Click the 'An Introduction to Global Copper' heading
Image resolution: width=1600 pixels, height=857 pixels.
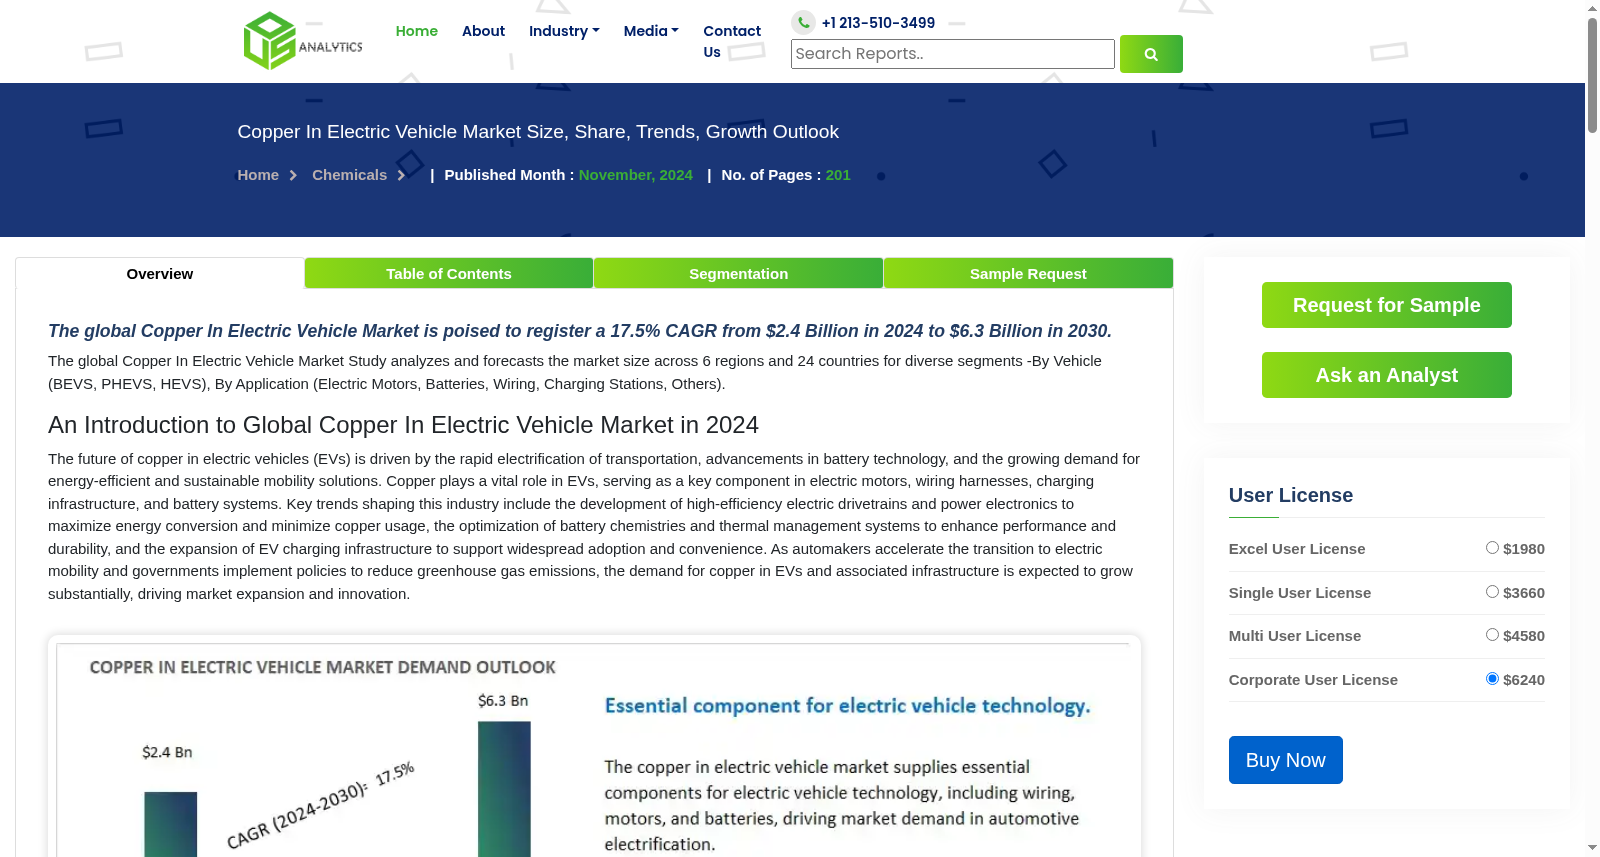[403, 425]
